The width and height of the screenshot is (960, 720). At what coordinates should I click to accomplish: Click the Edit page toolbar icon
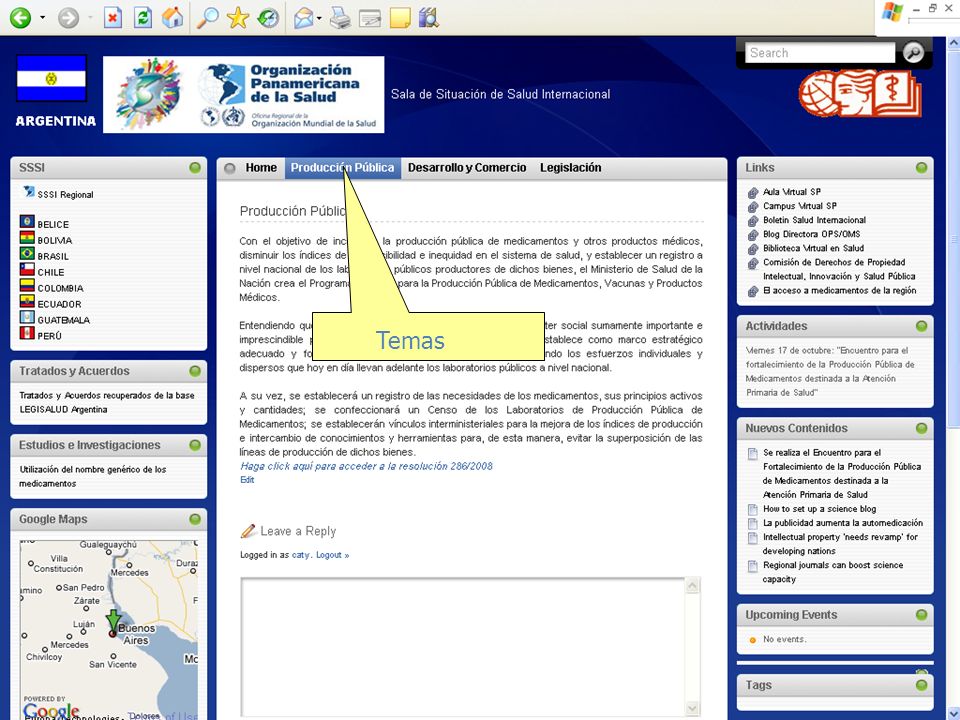pos(370,18)
